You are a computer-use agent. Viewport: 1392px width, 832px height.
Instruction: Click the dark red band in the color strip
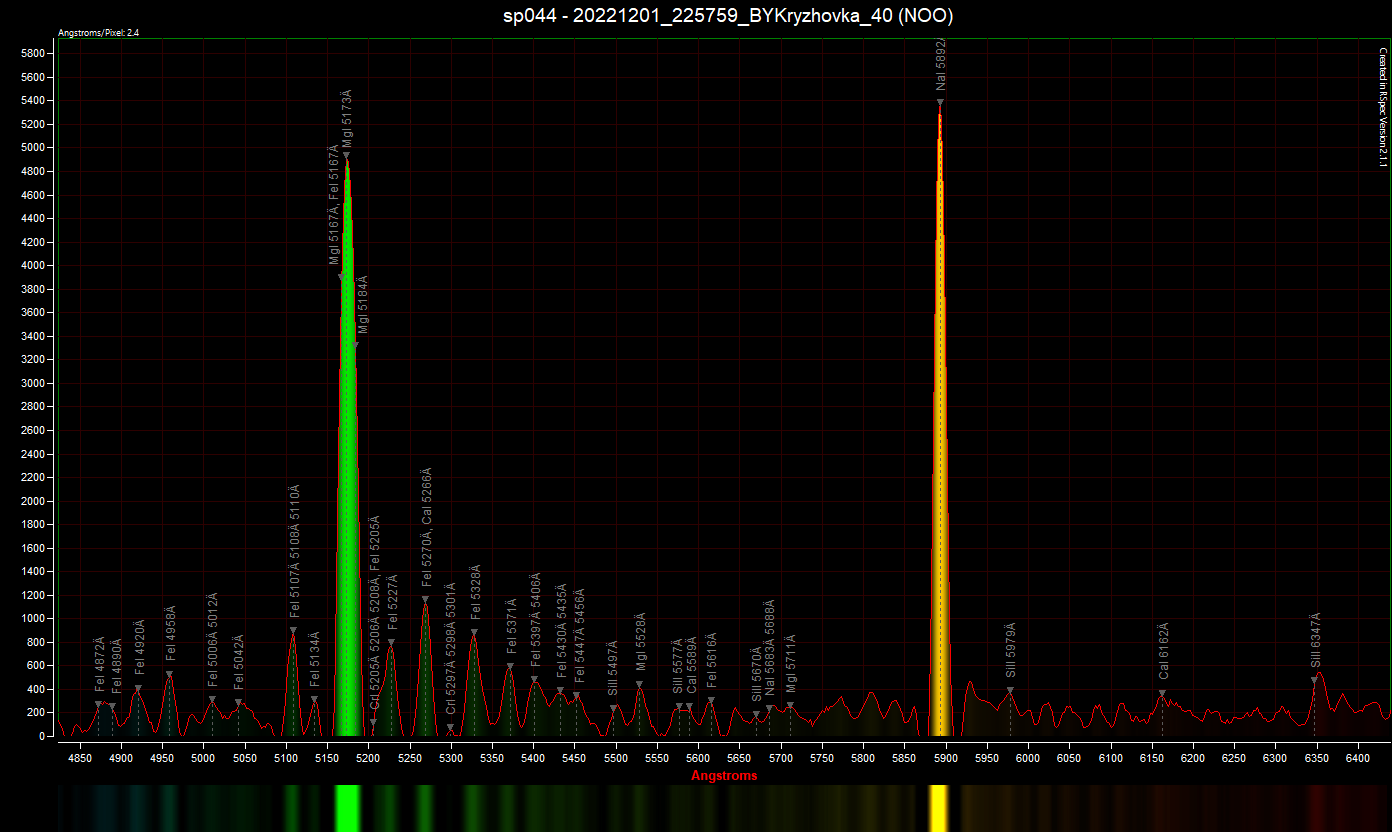1318,808
